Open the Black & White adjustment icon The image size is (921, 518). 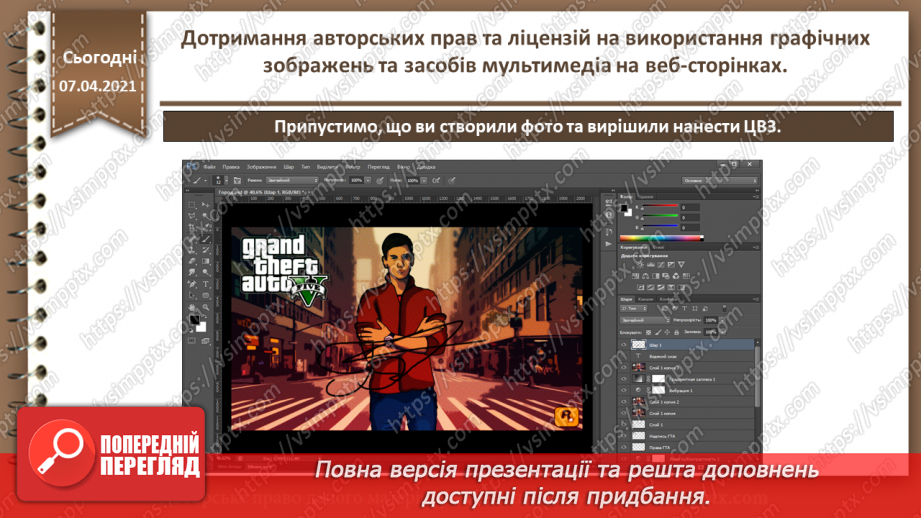tap(656, 276)
